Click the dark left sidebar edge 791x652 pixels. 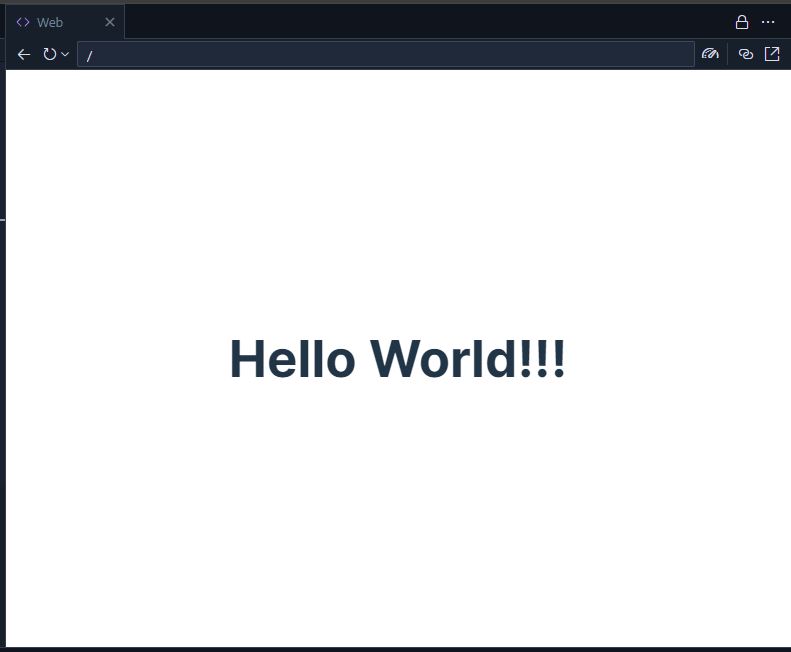(3, 404)
